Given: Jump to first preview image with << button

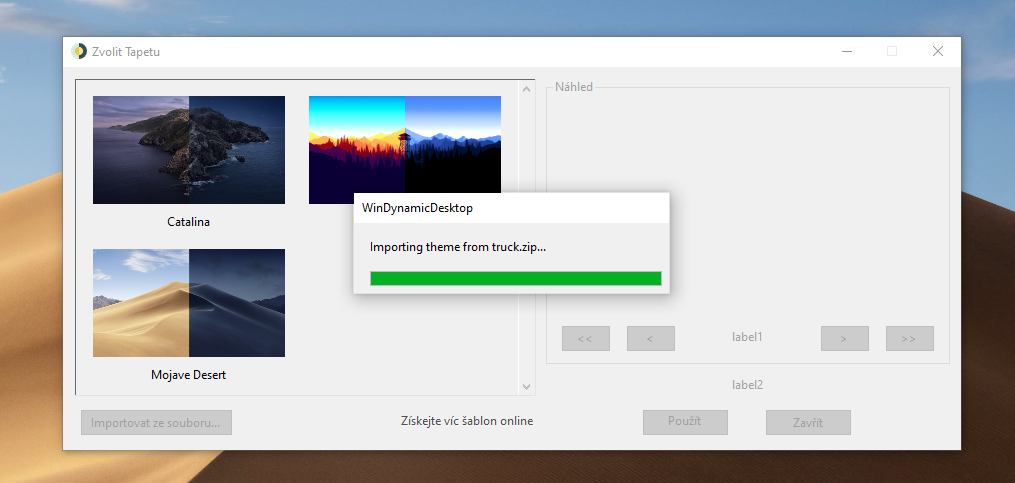Looking at the screenshot, I should pos(586,339).
